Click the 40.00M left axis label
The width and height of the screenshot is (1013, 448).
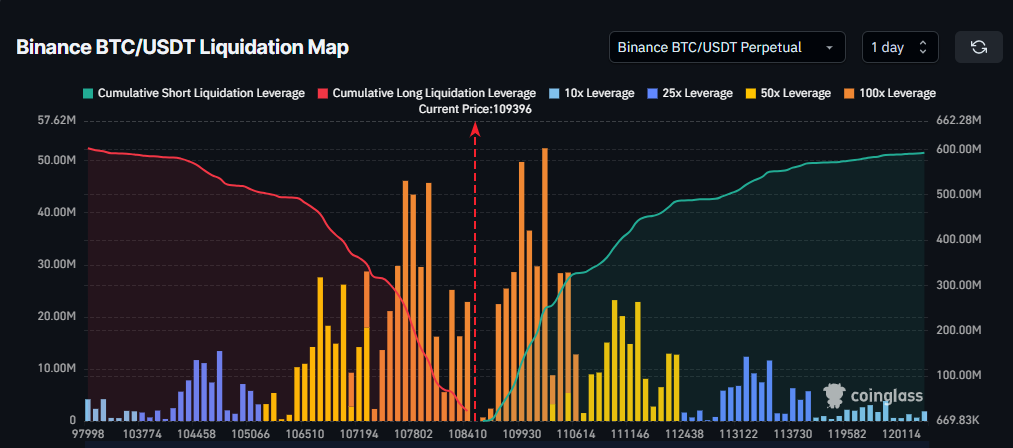click(x=57, y=212)
